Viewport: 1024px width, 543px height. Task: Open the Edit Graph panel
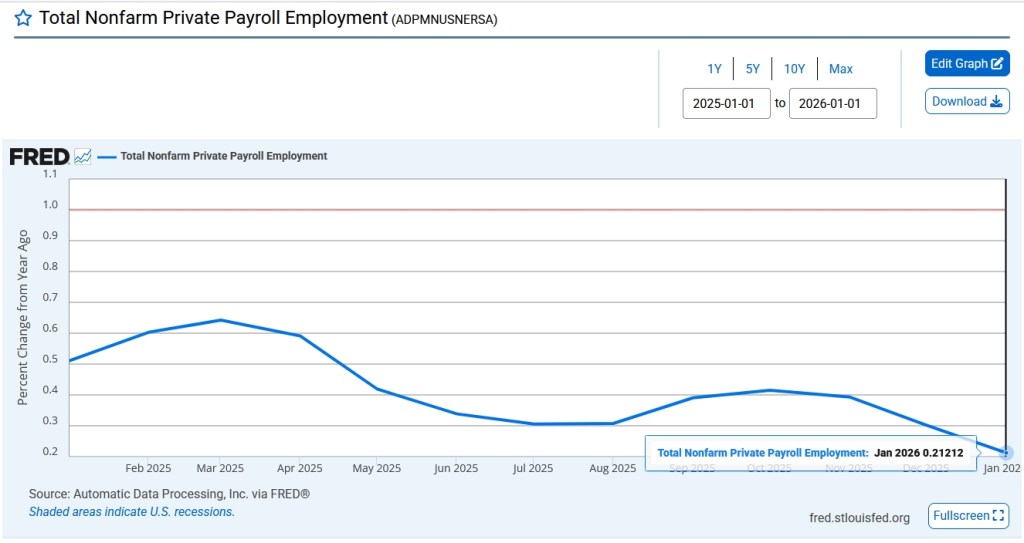coord(967,64)
